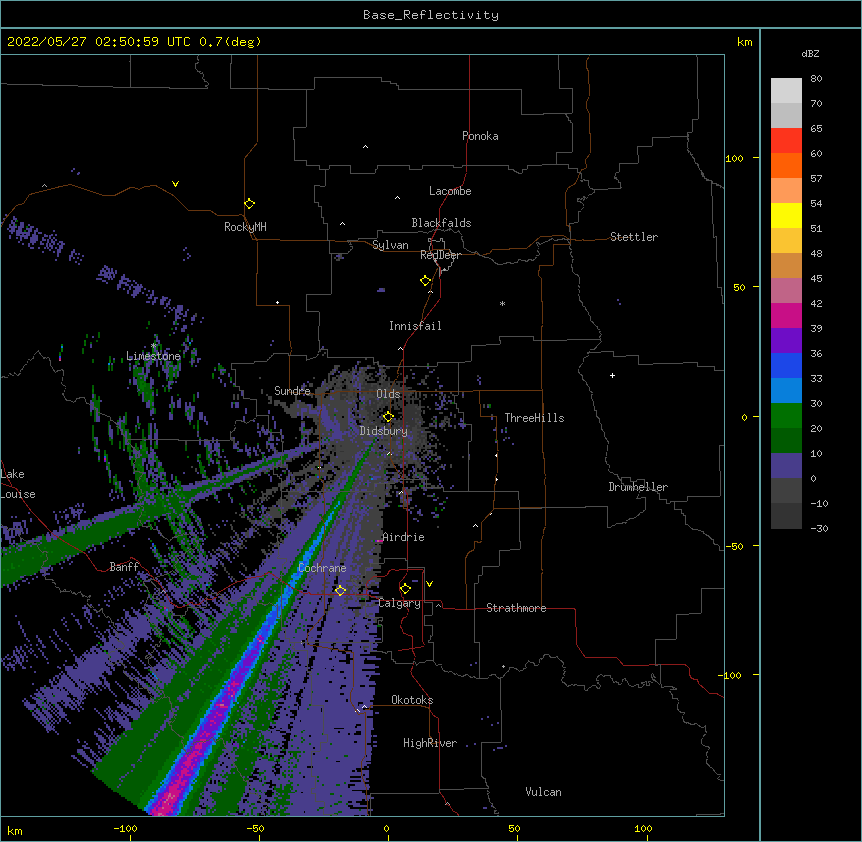Click the RockyMH label
862x842 pixels.
(x=245, y=227)
